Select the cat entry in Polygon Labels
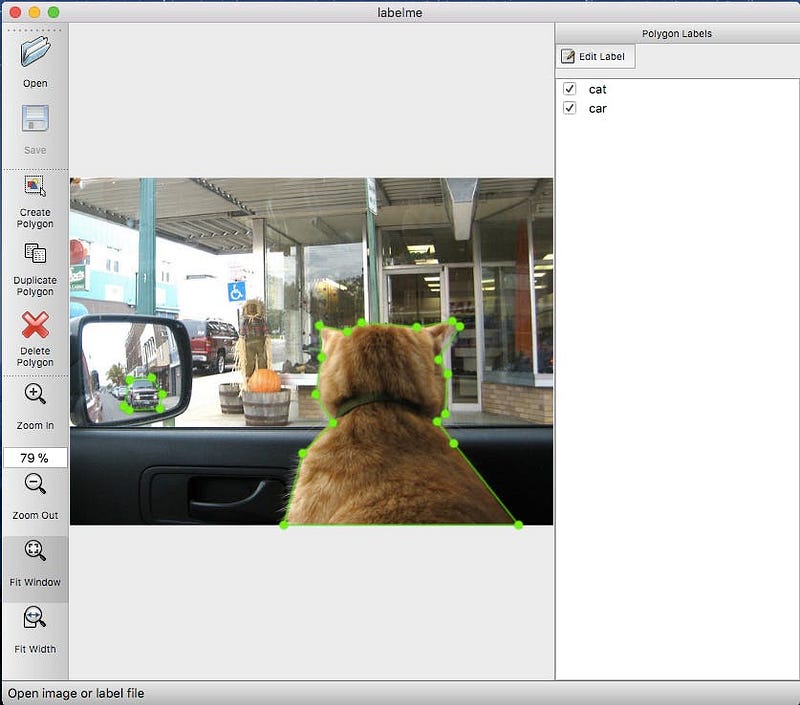This screenshot has width=800, height=705. [597, 89]
